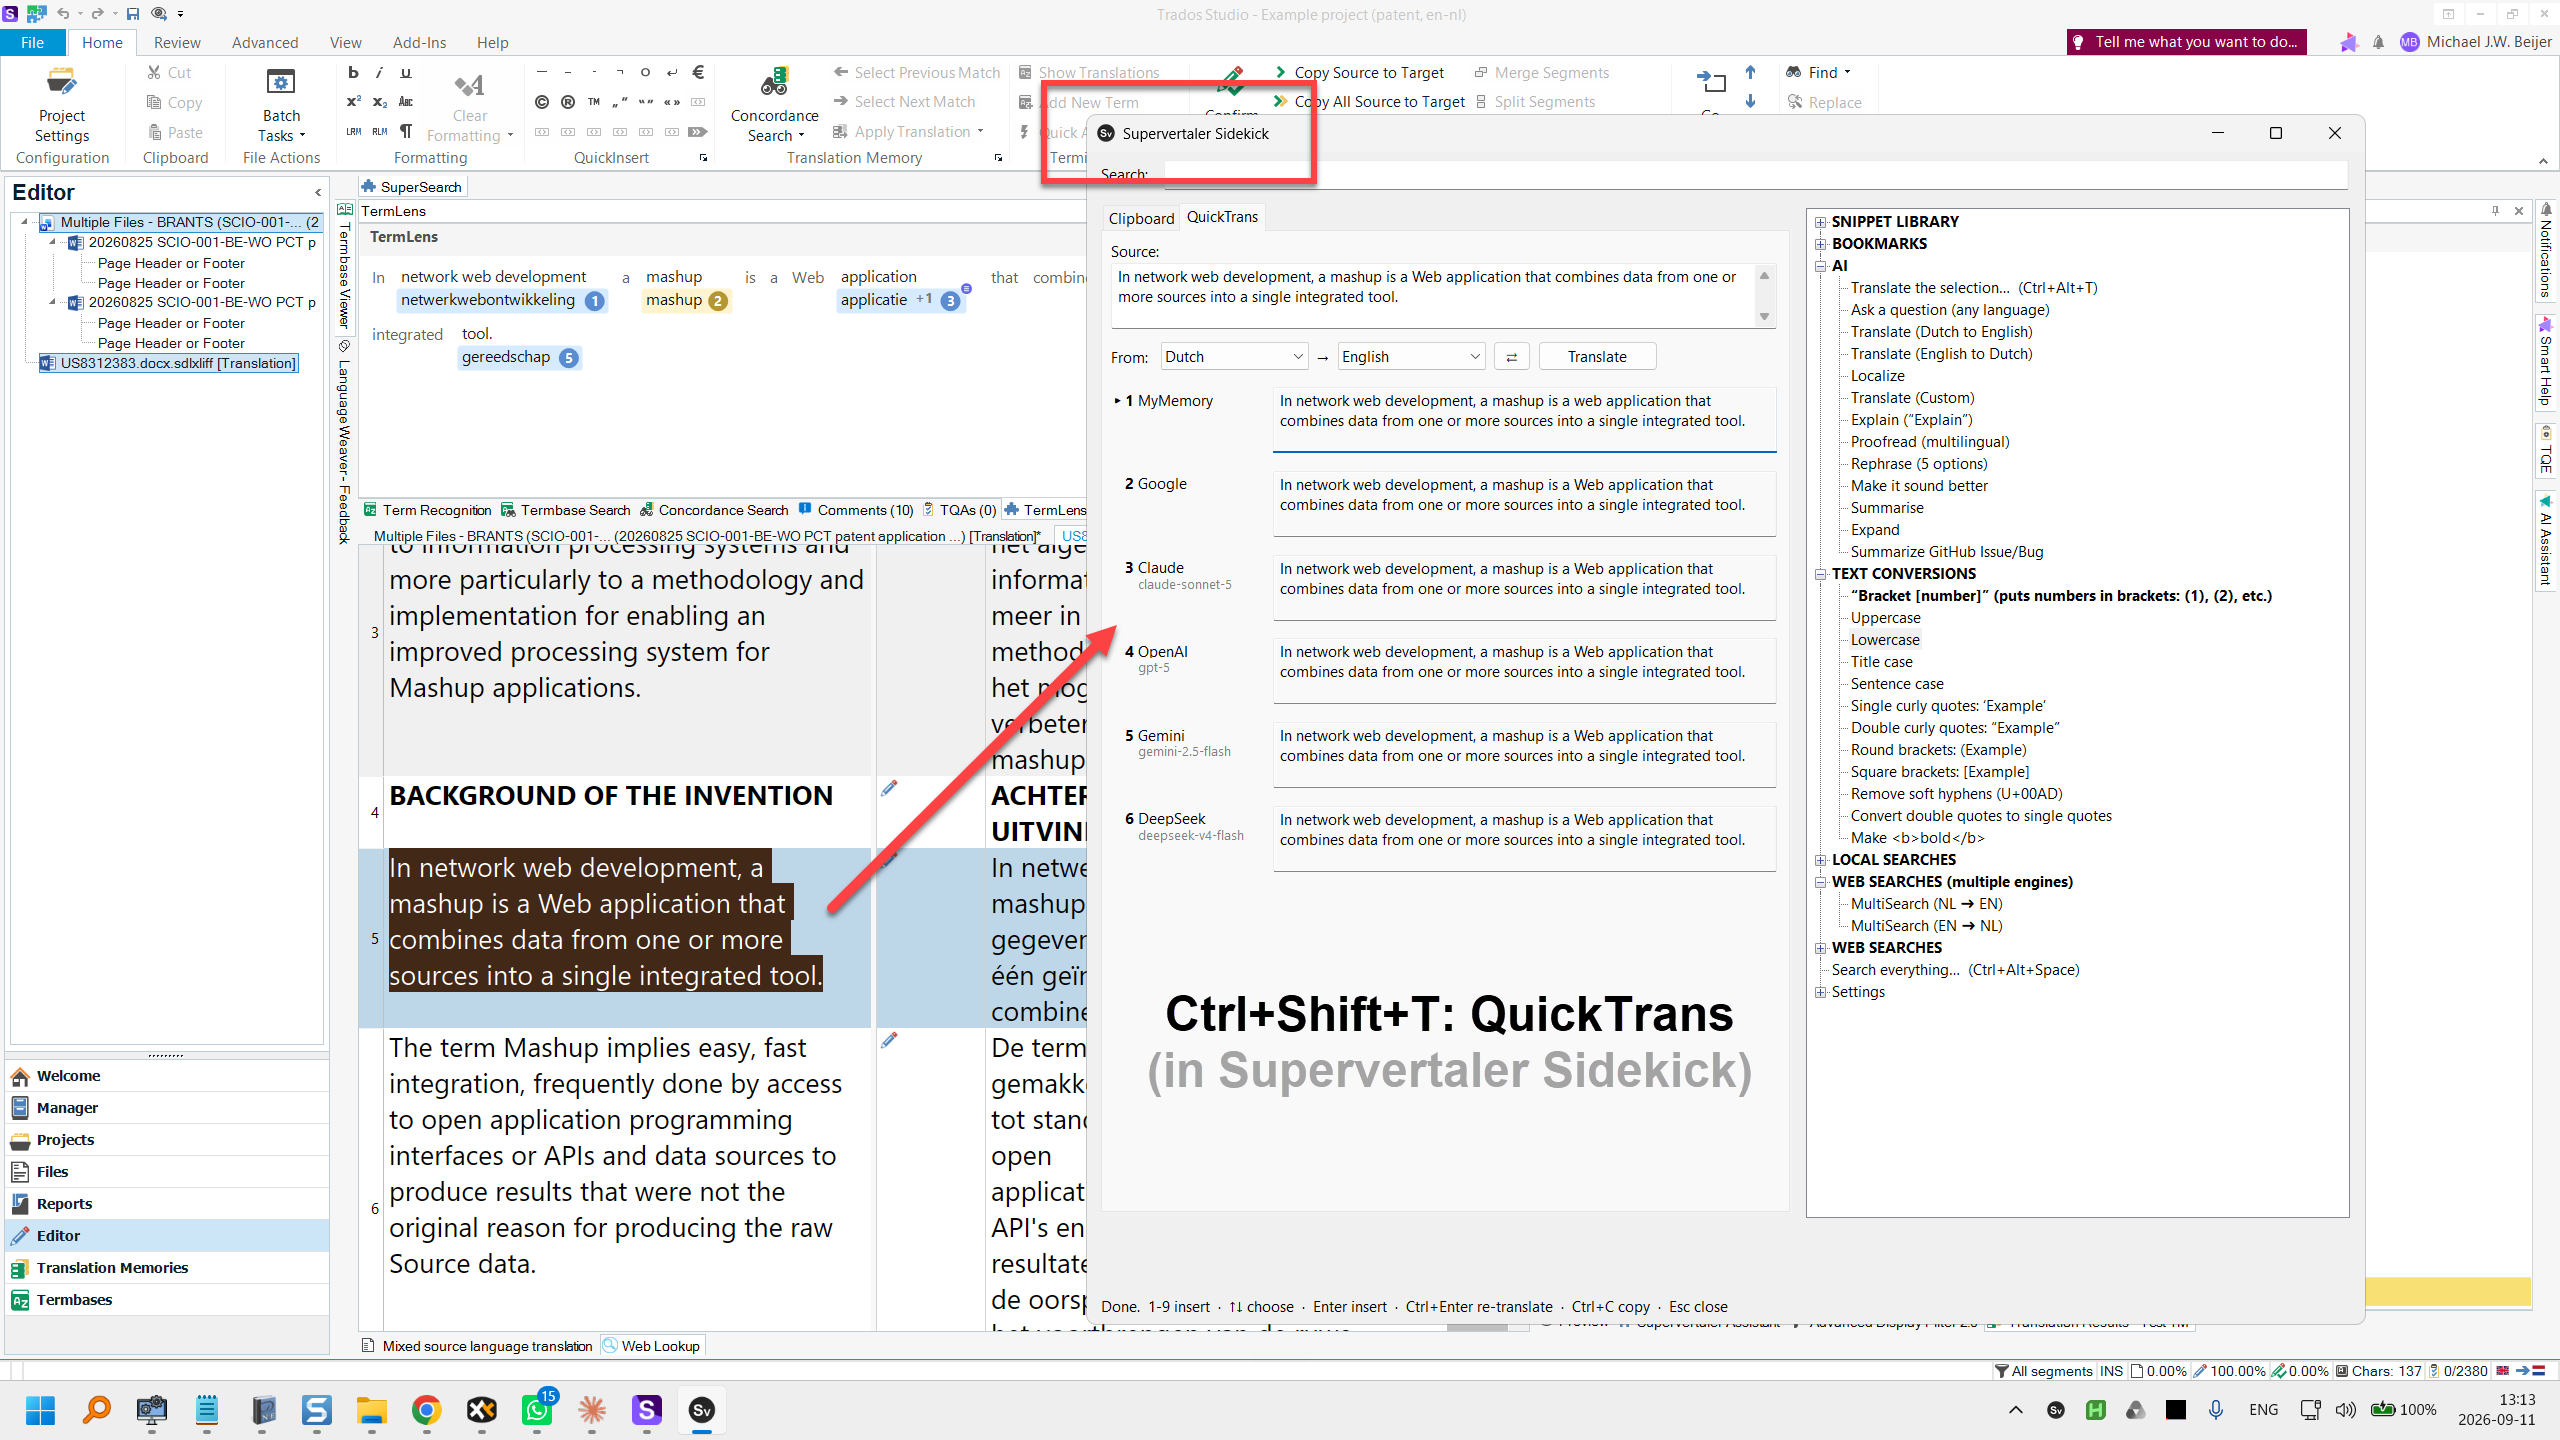2560x1440 pixels.
Task: Open the Advanced ribbon tab
Action: point(265,42)
